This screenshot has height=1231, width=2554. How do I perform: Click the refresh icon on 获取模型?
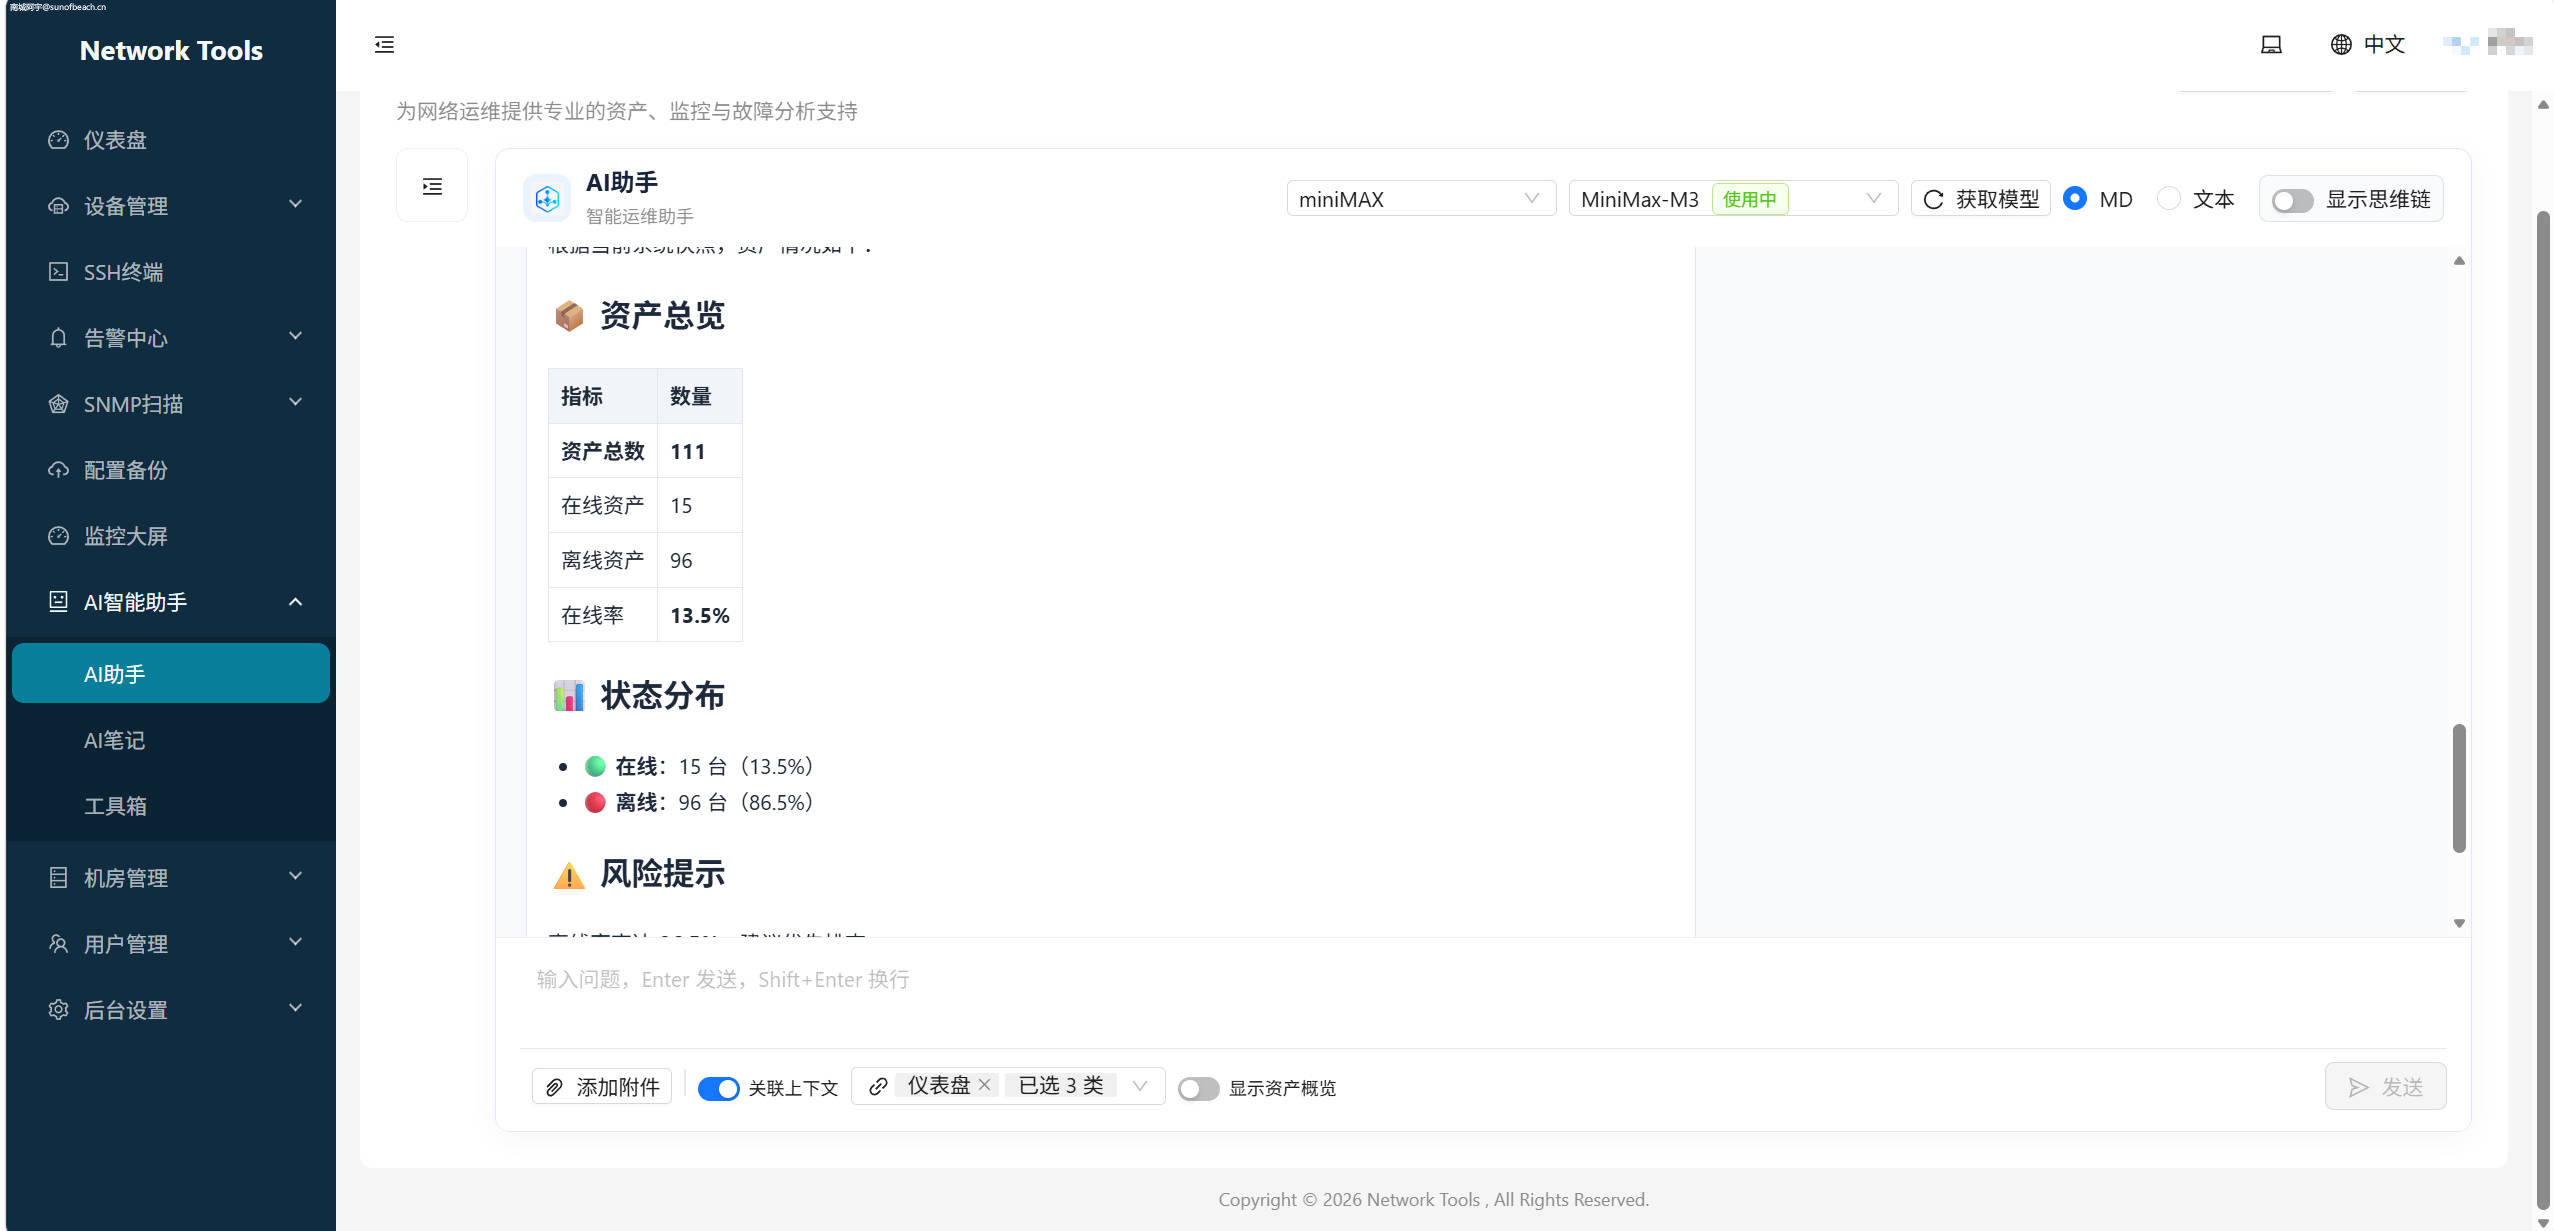tap(1934, 199)
